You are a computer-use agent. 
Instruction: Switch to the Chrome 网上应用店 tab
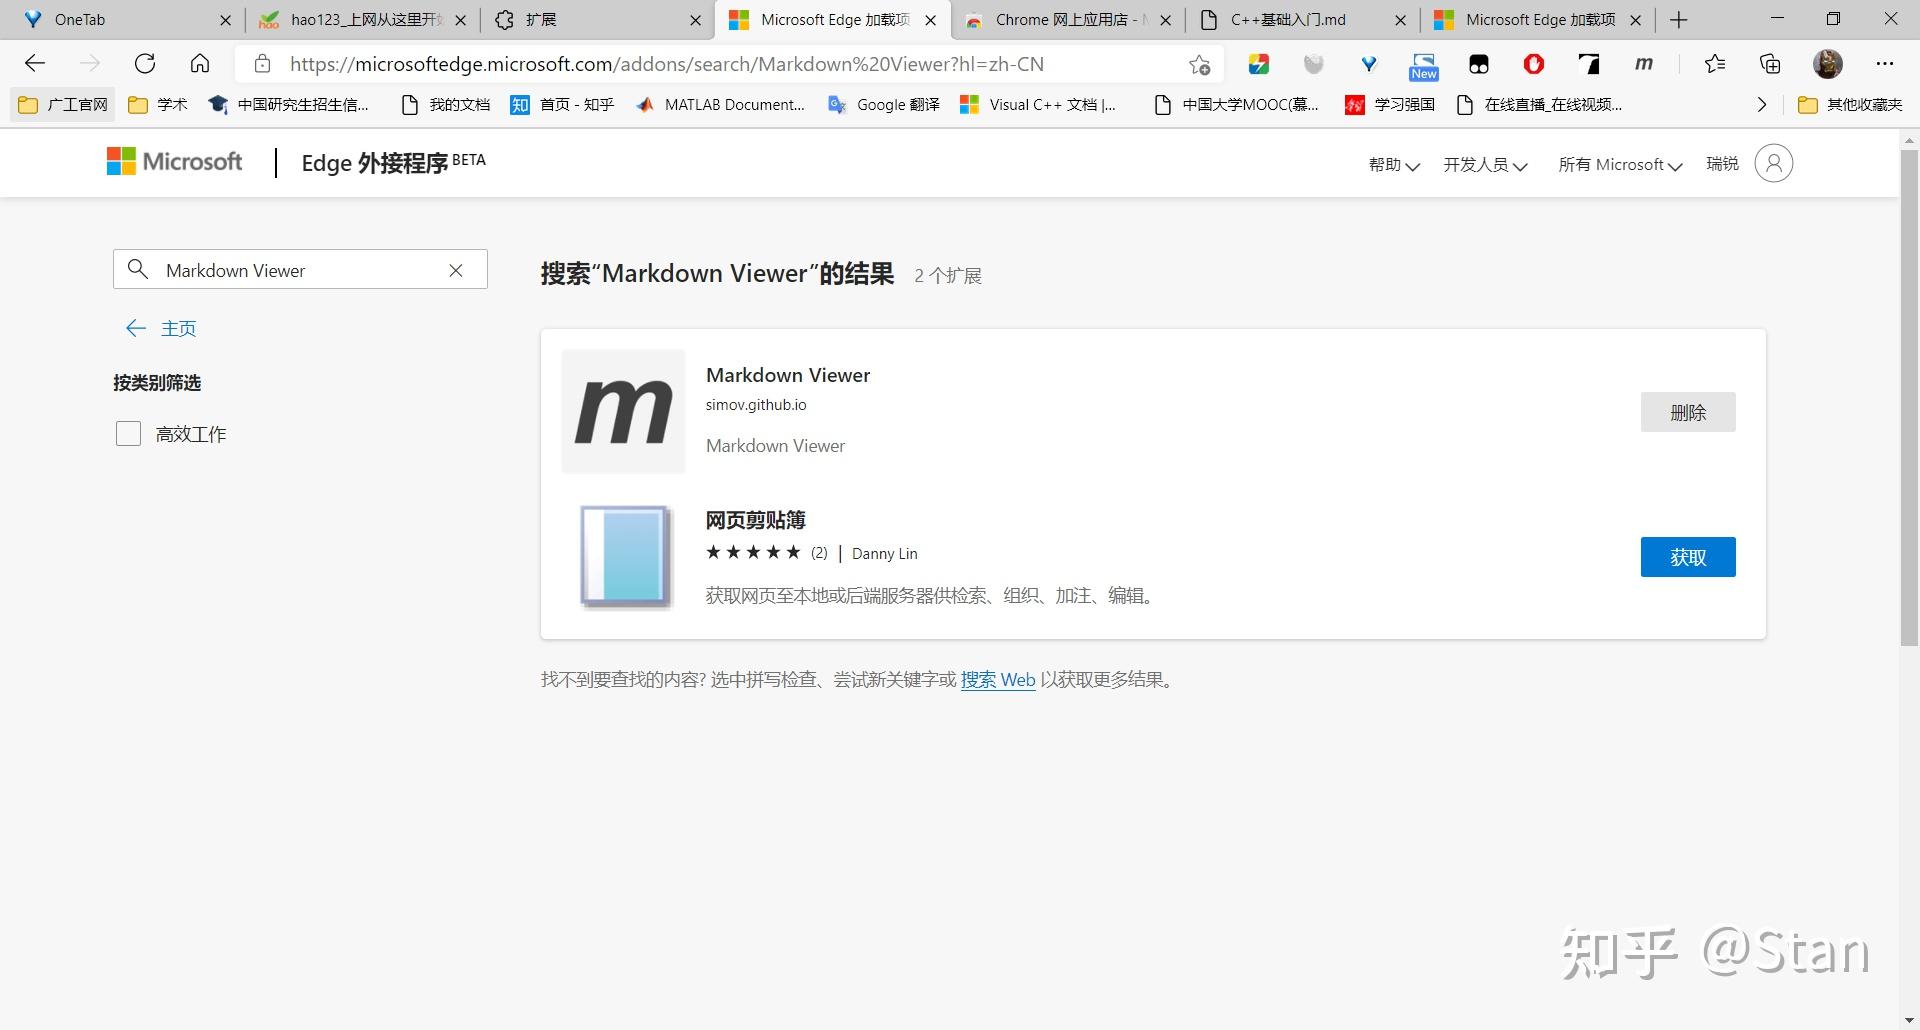(1066, 20)
